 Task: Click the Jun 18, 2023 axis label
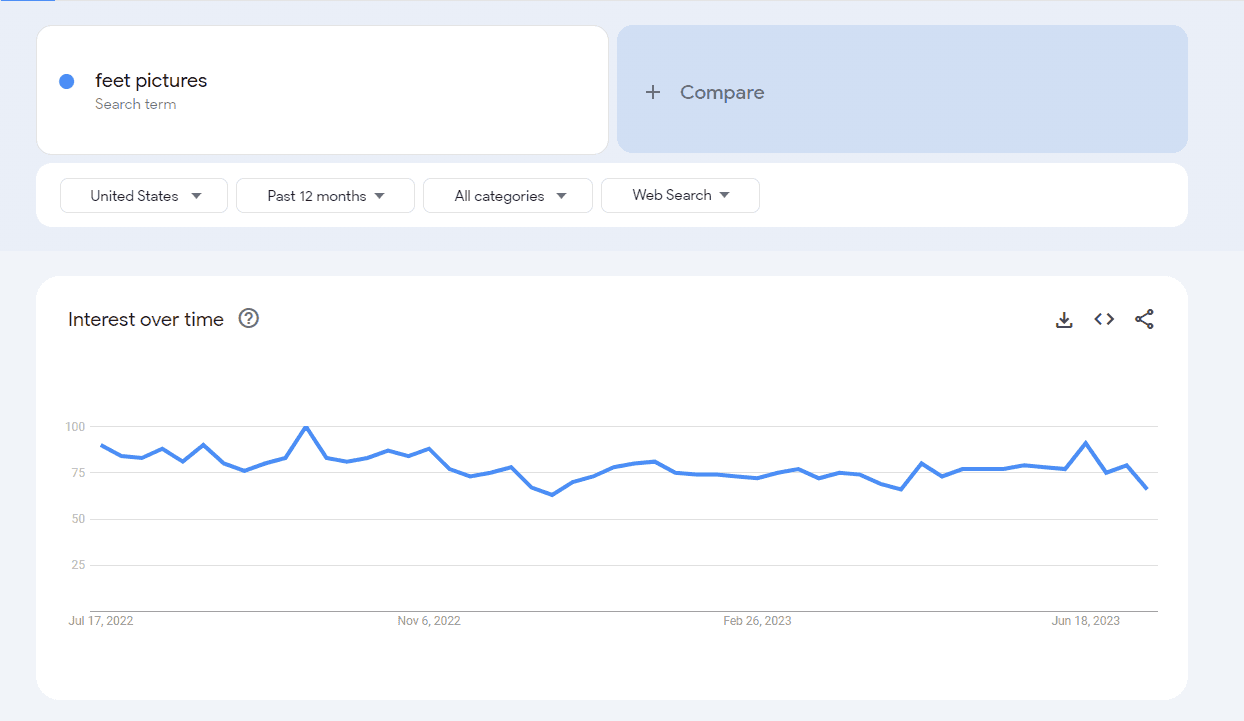click(x=1086, y=621)
